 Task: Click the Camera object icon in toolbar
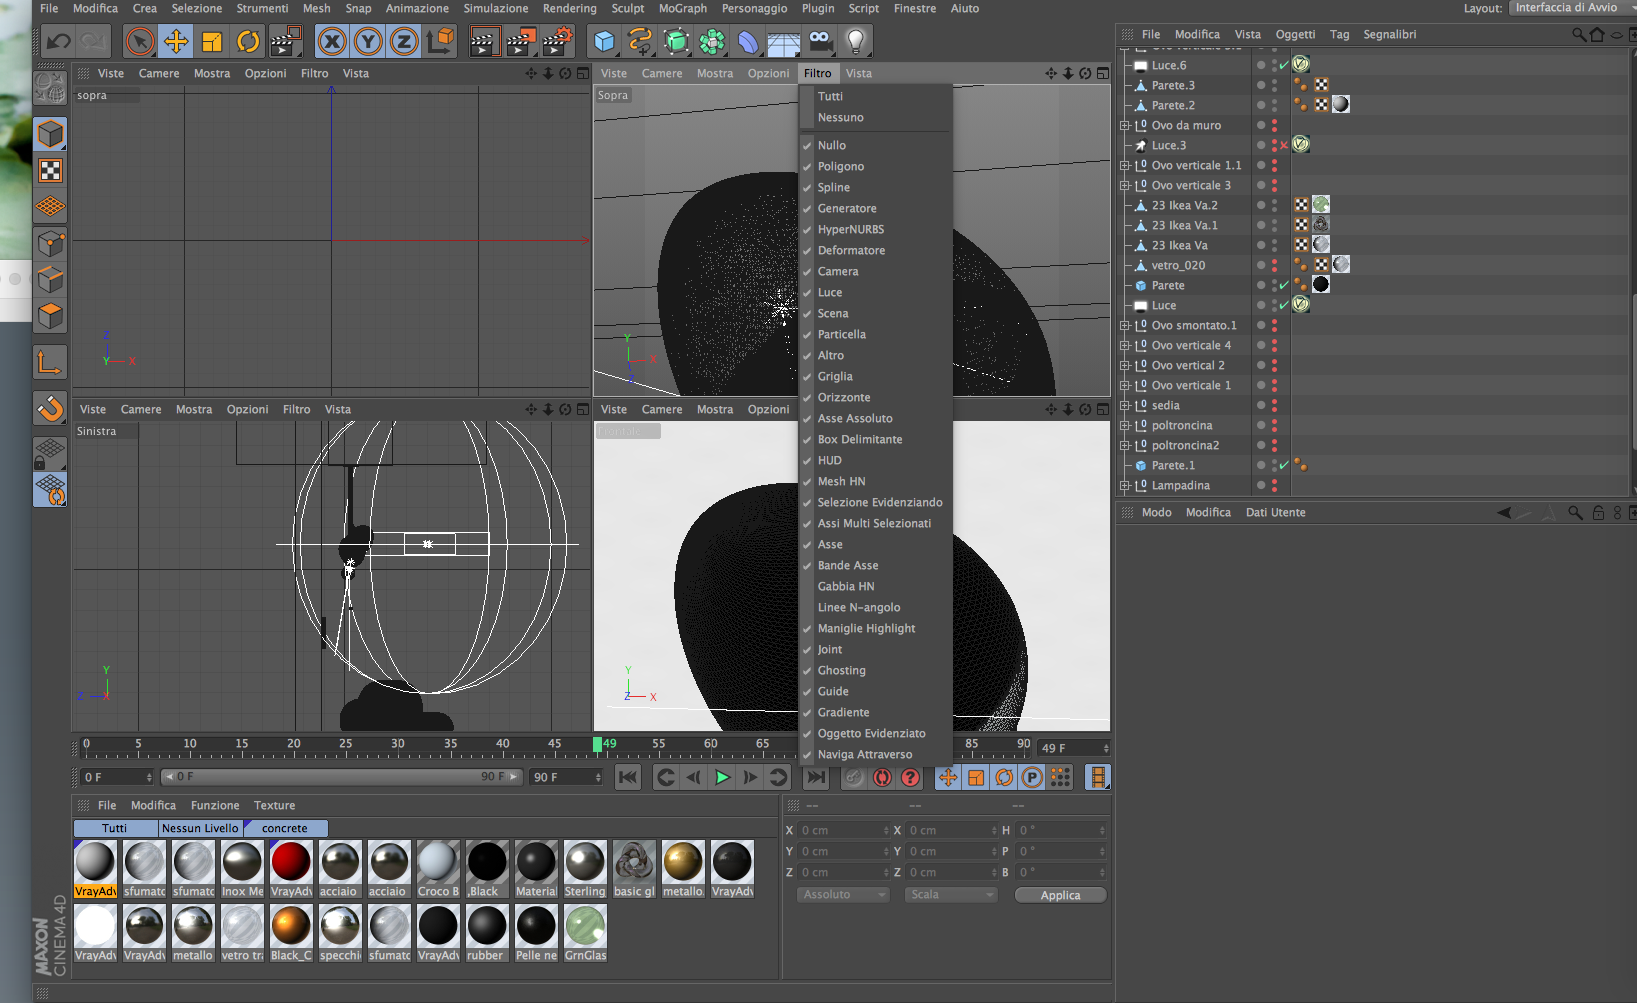(819, 41)
